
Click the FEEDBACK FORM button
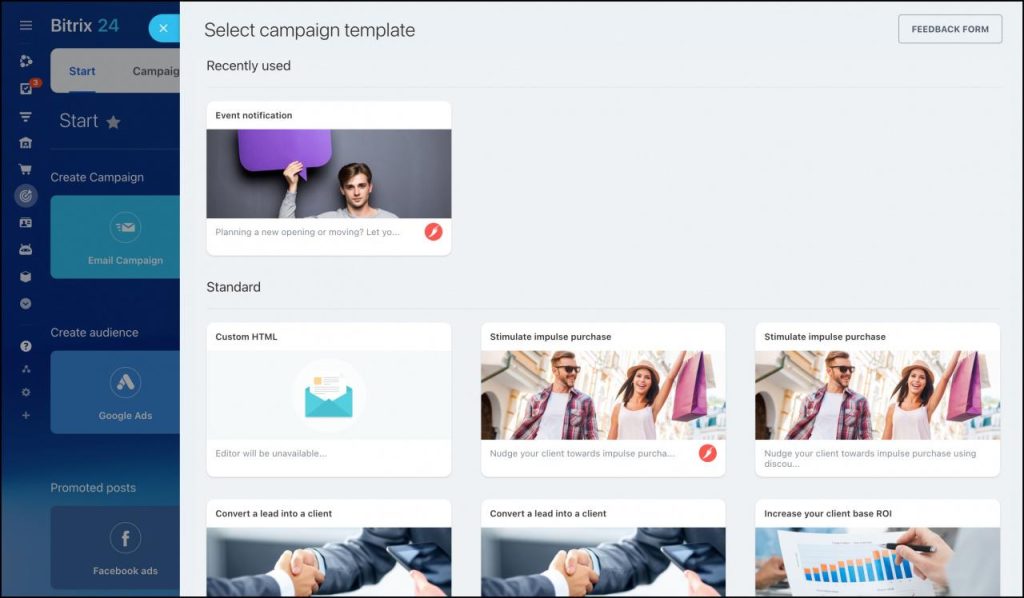[950, 29]
